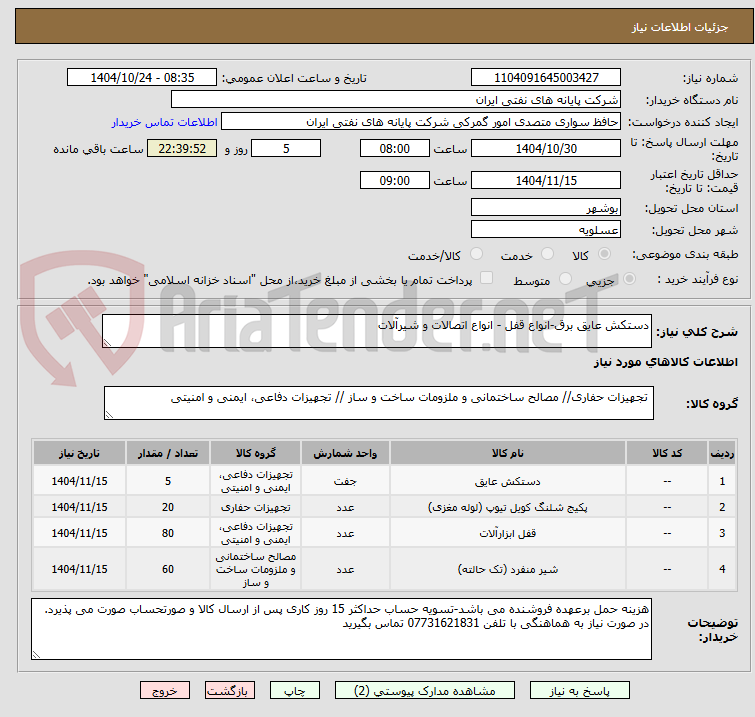The width and height of the screenshot is (755, 717).
Task: Click the quantity cell showing 20
Action: coord(168,507)
